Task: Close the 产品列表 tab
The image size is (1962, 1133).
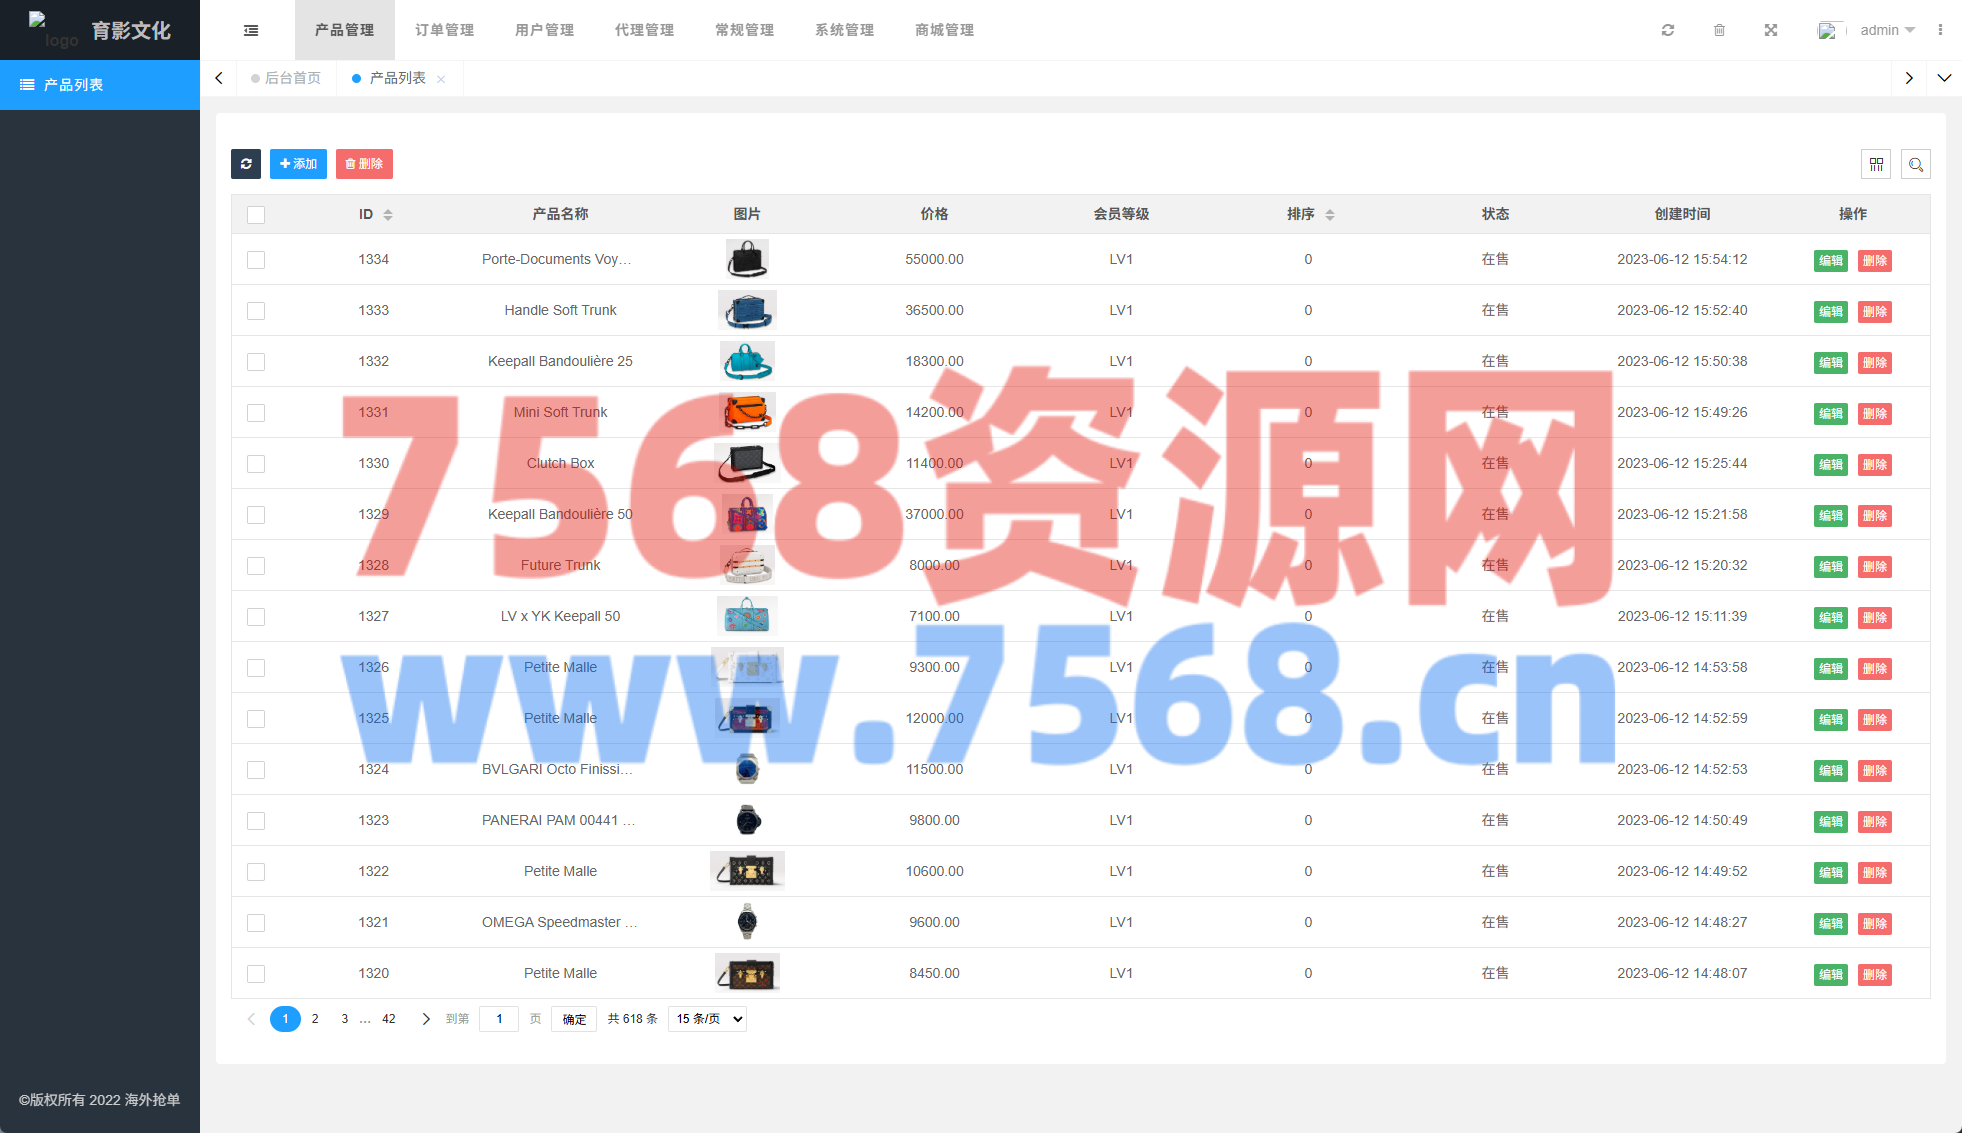Action: (x=441, y=79)
